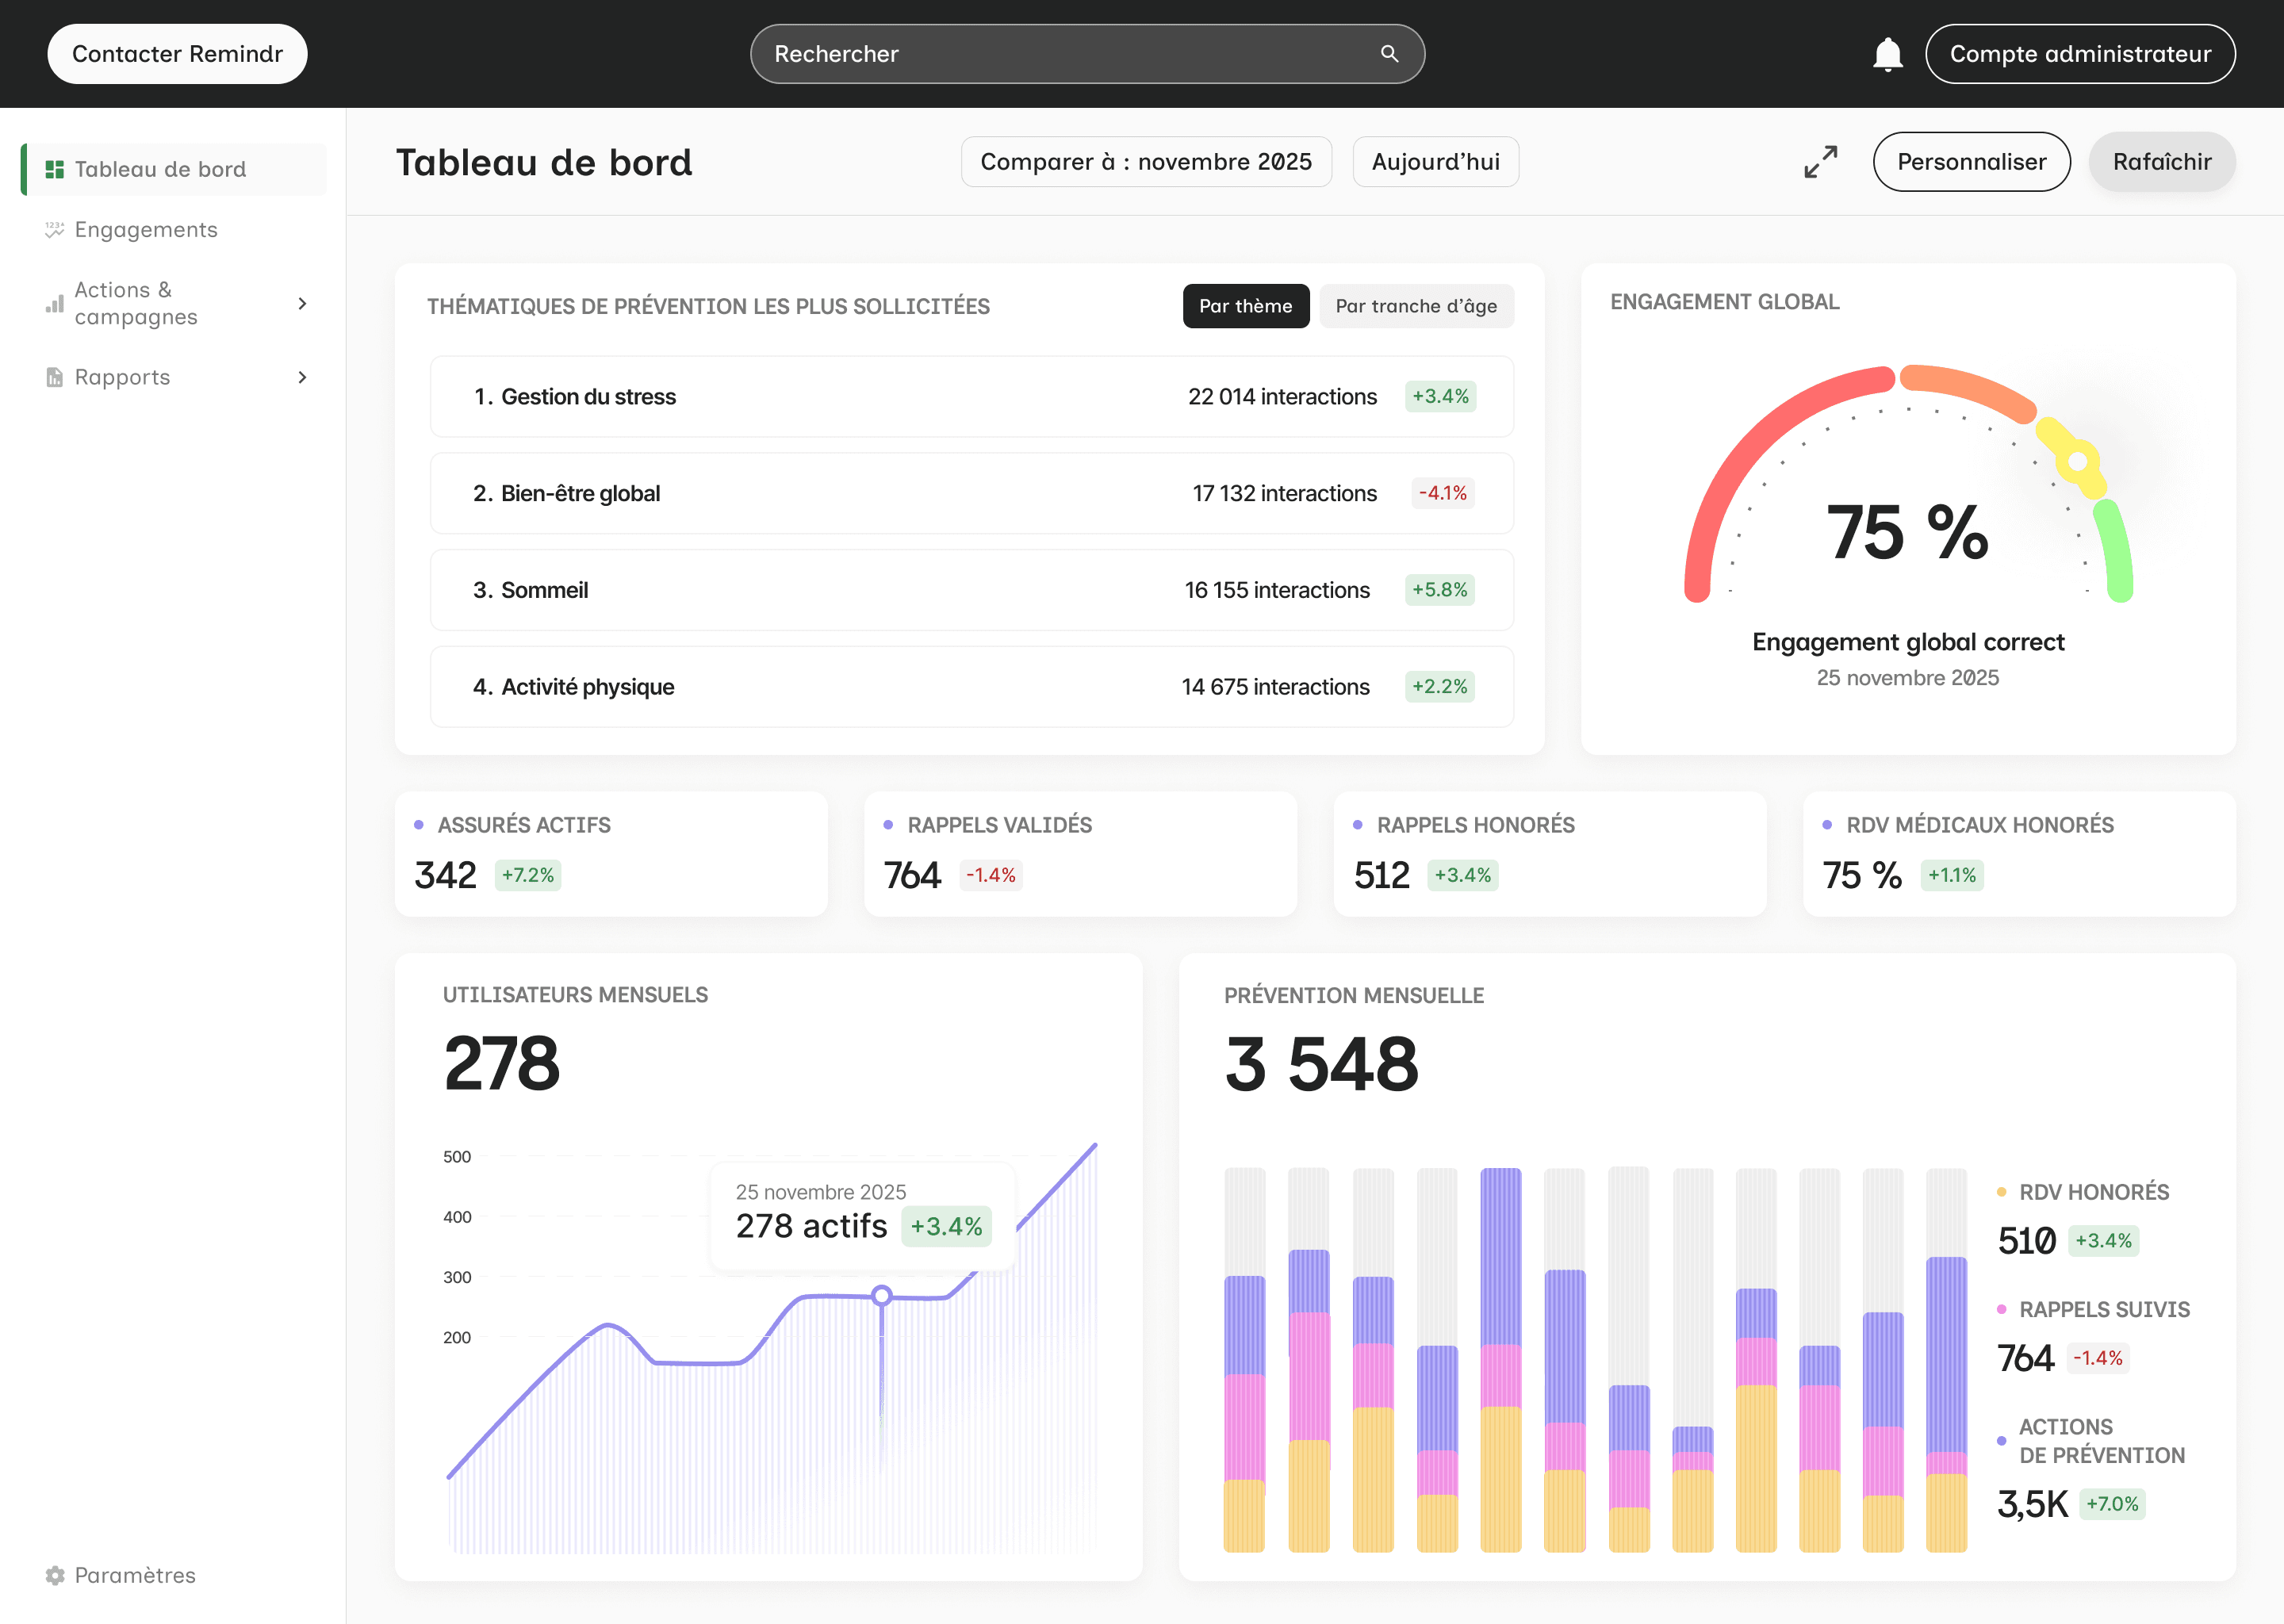Click the Engagements sidebar icon
The width and height of the screenshot is (2284, 1624).
point(55,230)
